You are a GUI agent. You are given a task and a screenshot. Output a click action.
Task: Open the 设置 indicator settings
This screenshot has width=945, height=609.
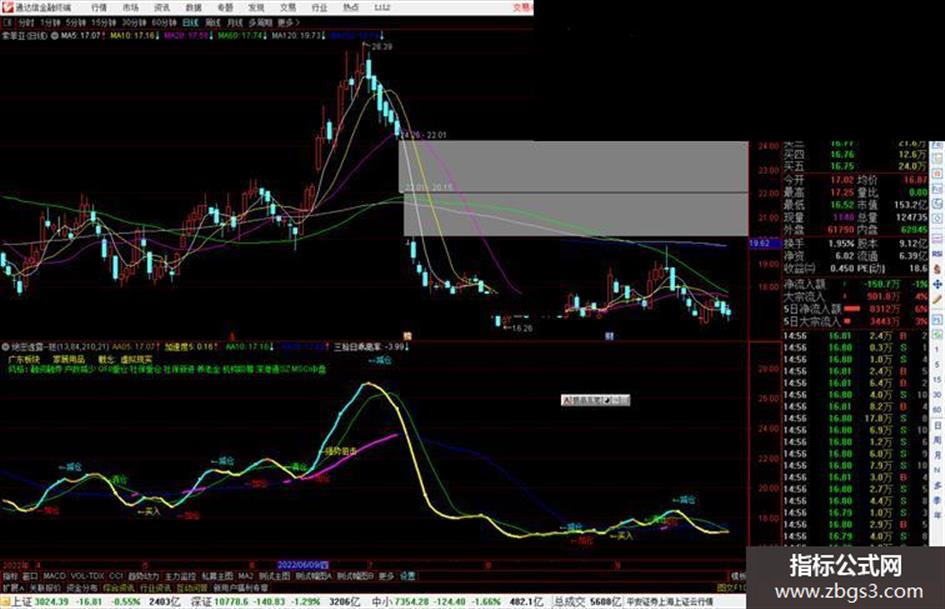[407, 576]
